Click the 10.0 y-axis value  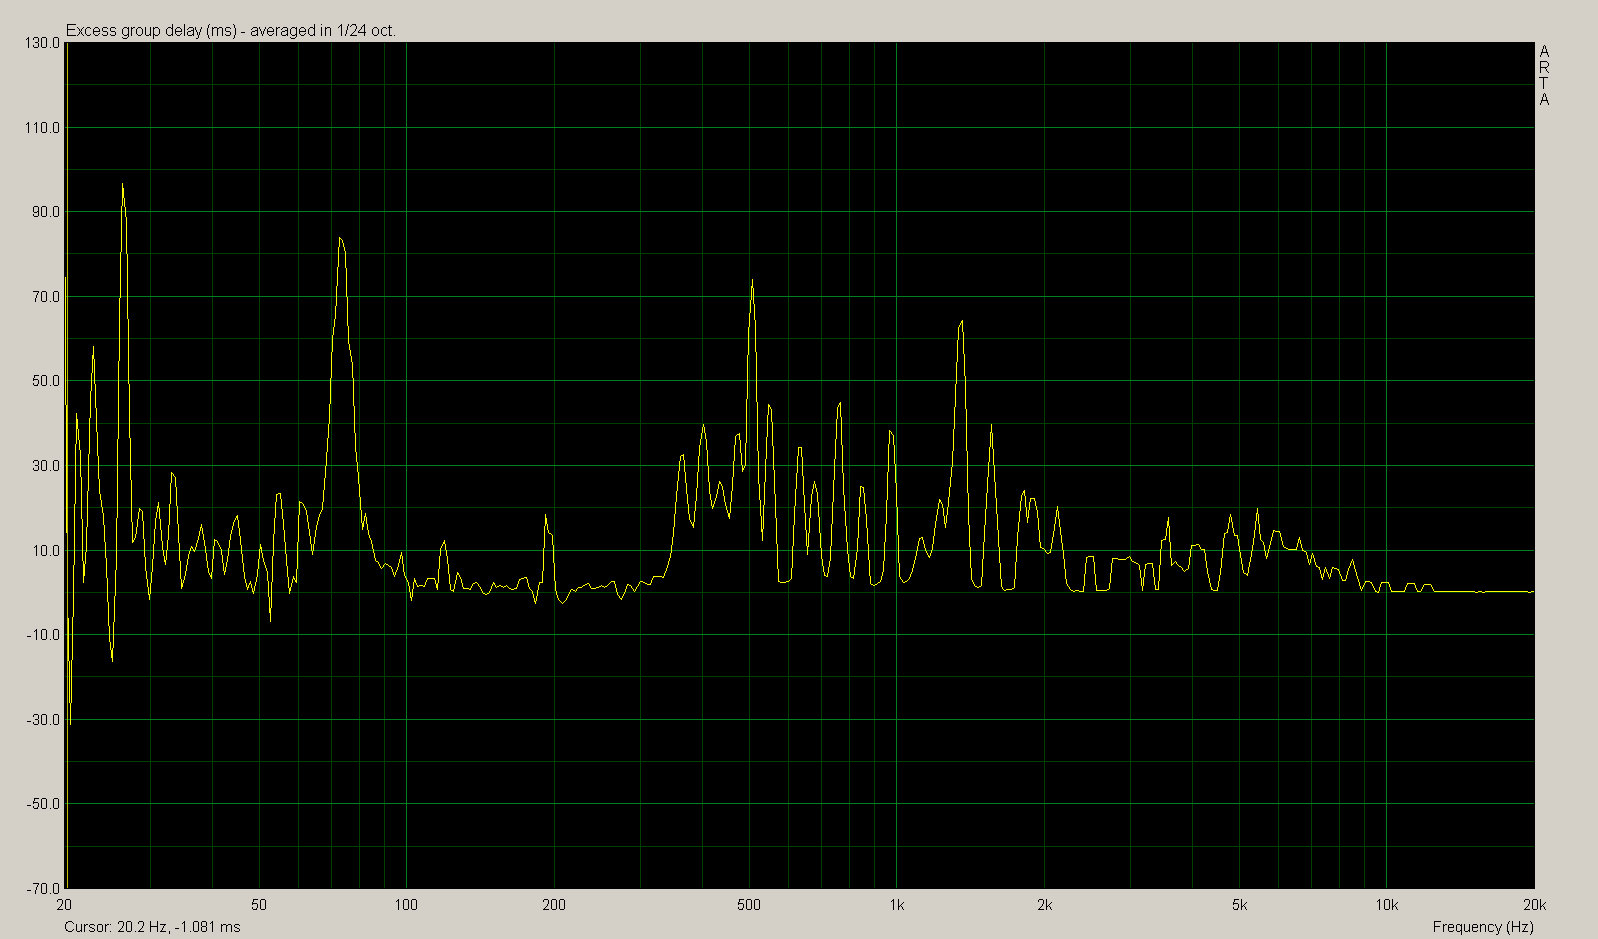point(47,550)
